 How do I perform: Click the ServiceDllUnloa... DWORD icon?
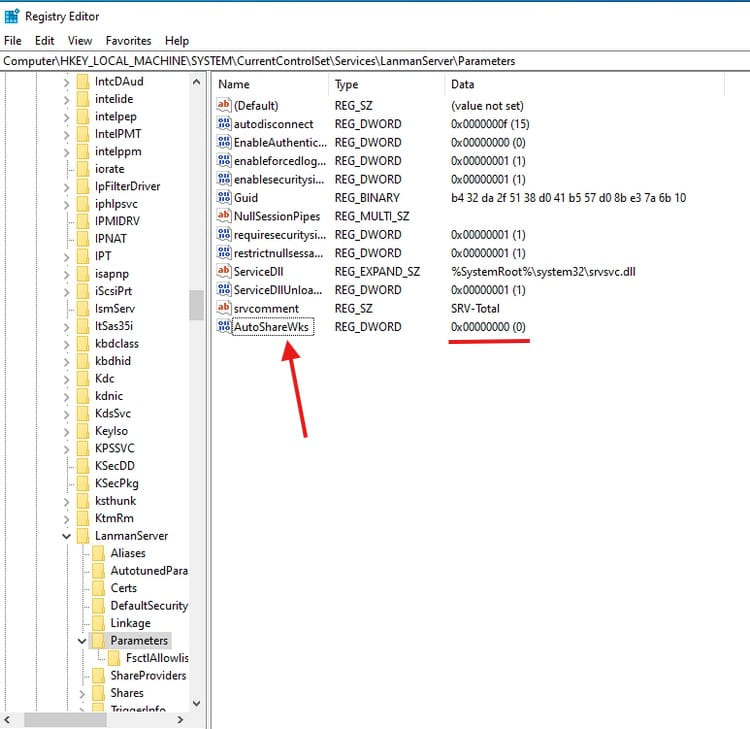click(224, 289)
